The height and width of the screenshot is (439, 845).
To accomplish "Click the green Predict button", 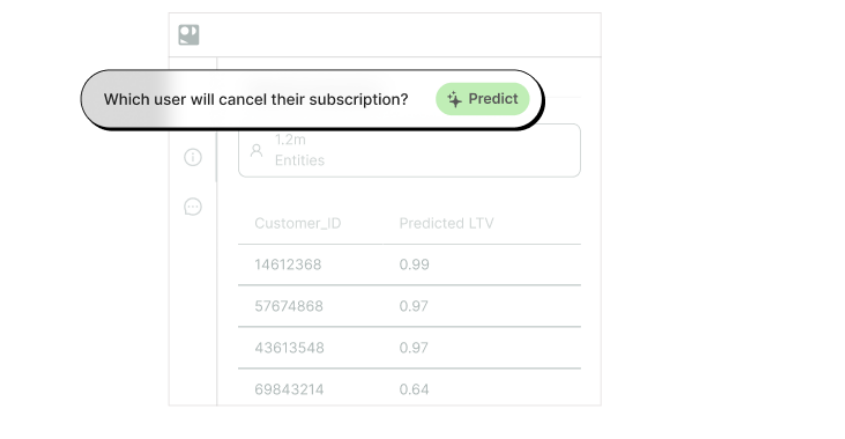I will (x=482, y=99).
